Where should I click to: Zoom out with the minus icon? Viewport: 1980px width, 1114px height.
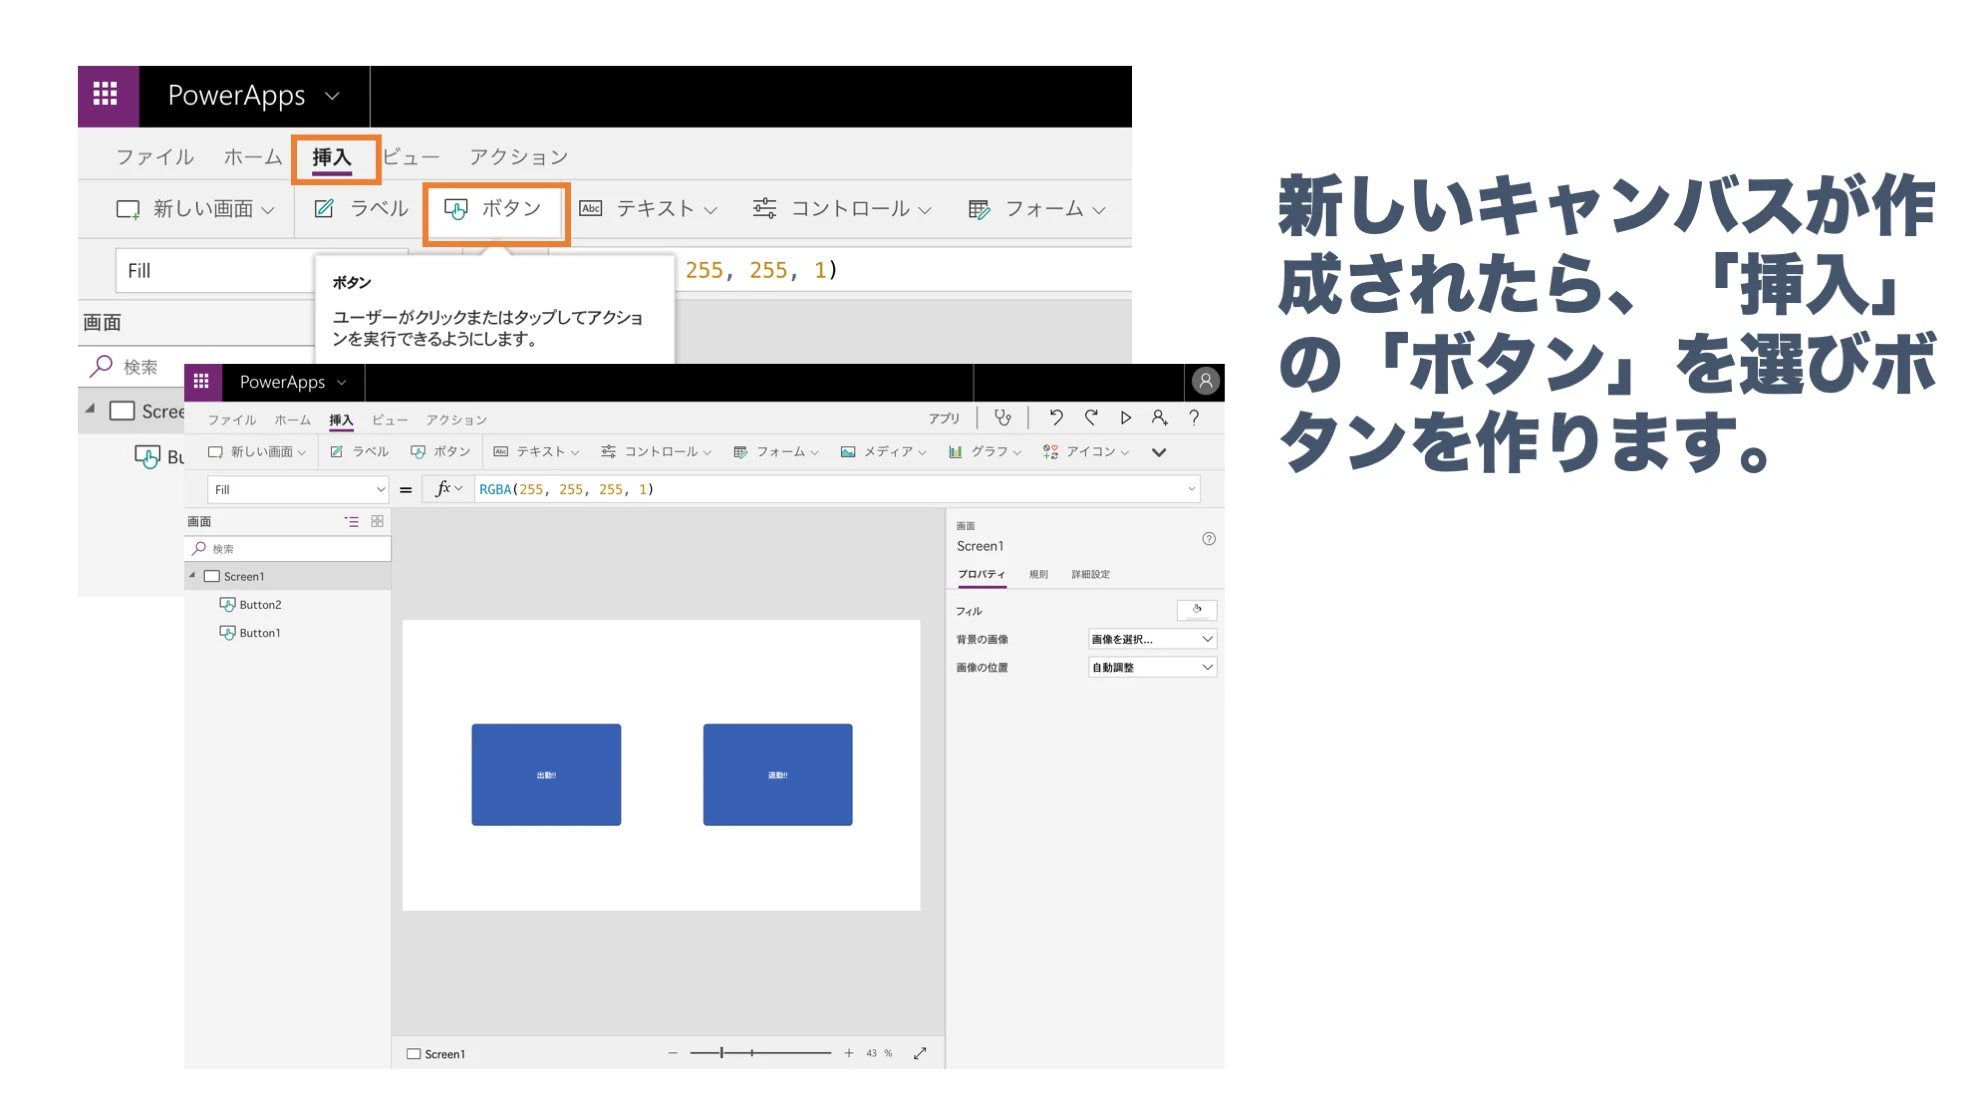click(673, 1053)
